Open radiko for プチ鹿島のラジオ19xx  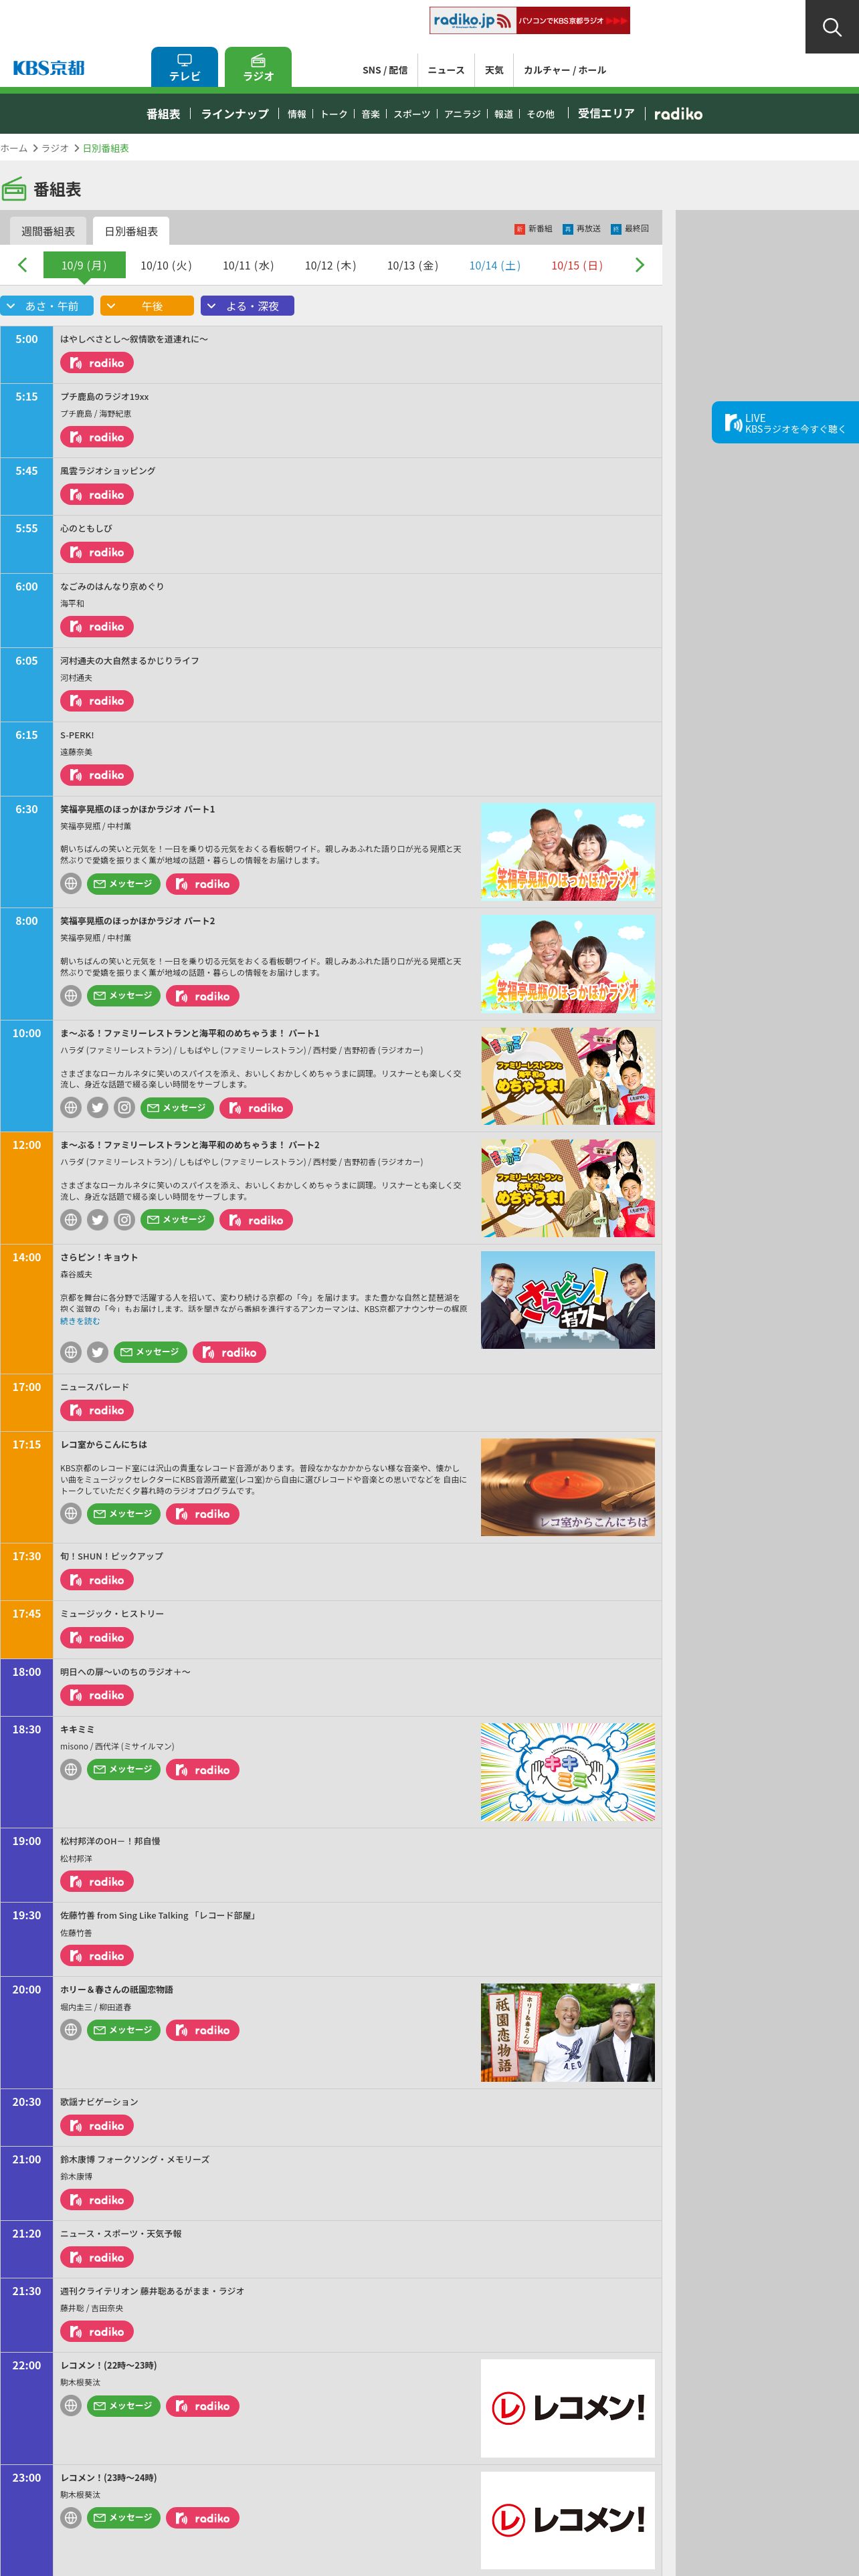tap(97, 437)
